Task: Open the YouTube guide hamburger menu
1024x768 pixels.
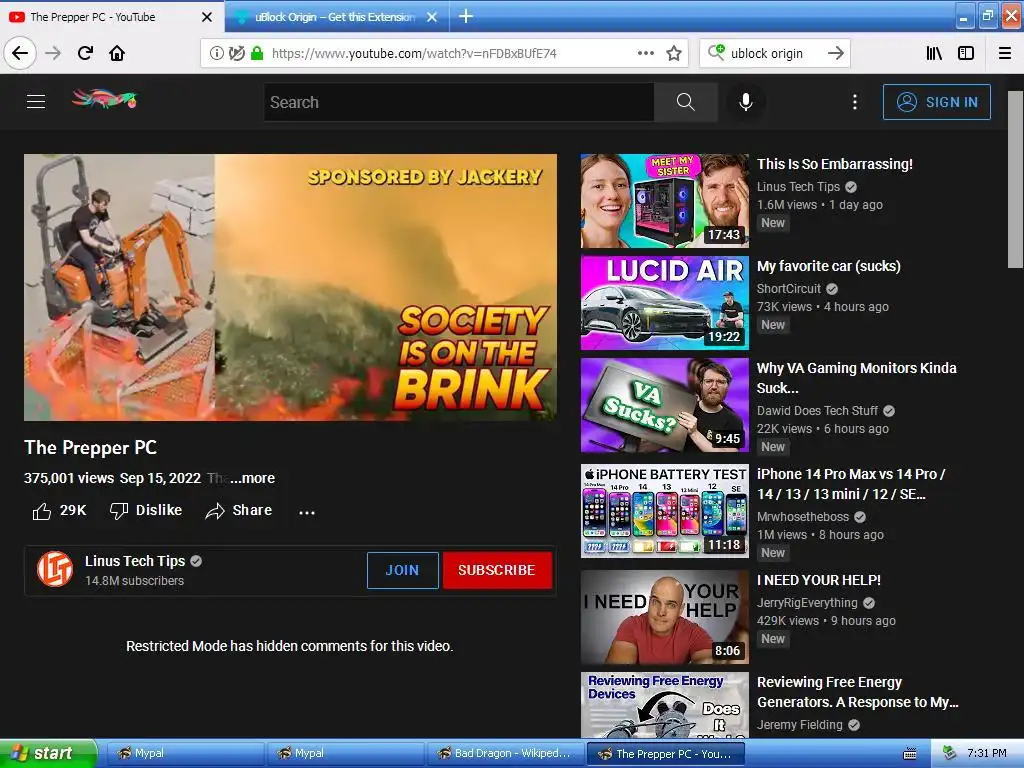Action: 36,102
